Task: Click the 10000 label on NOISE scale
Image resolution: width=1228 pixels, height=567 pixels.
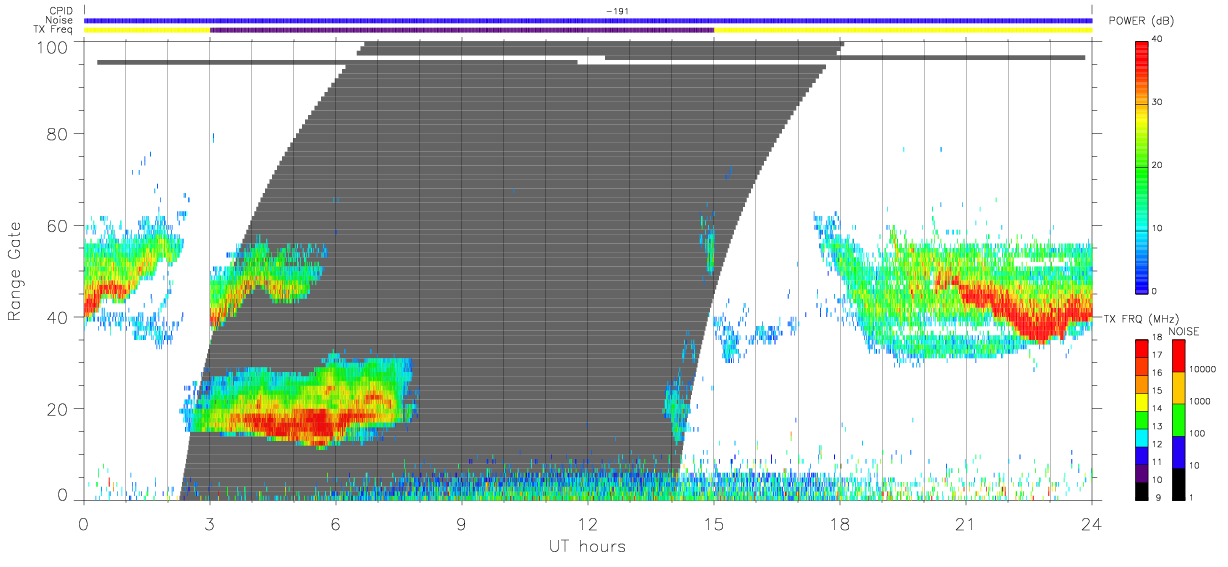Action: click(1202, 368)
